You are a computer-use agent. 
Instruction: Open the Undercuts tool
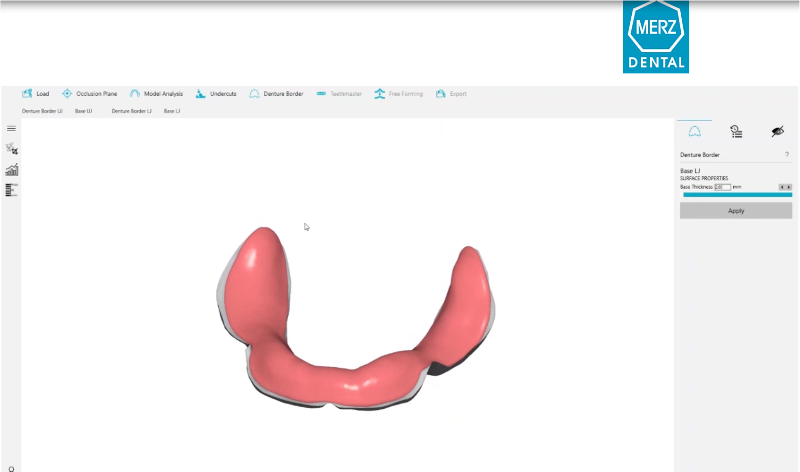(x=201, y=94)
